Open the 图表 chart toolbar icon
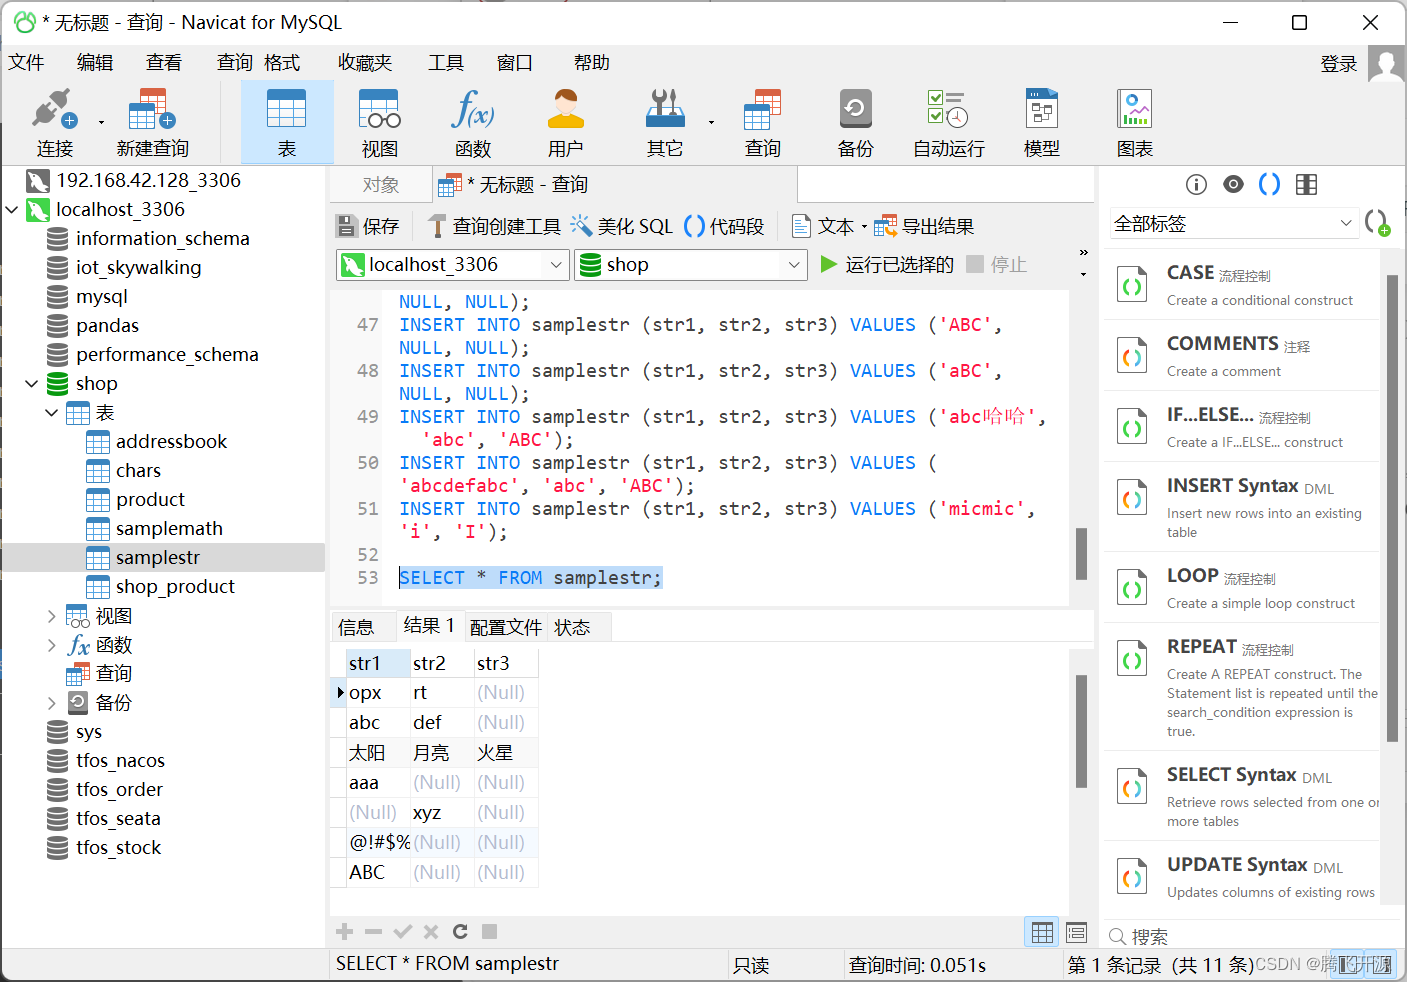The image size is (1407, 982). [1135, 122]
